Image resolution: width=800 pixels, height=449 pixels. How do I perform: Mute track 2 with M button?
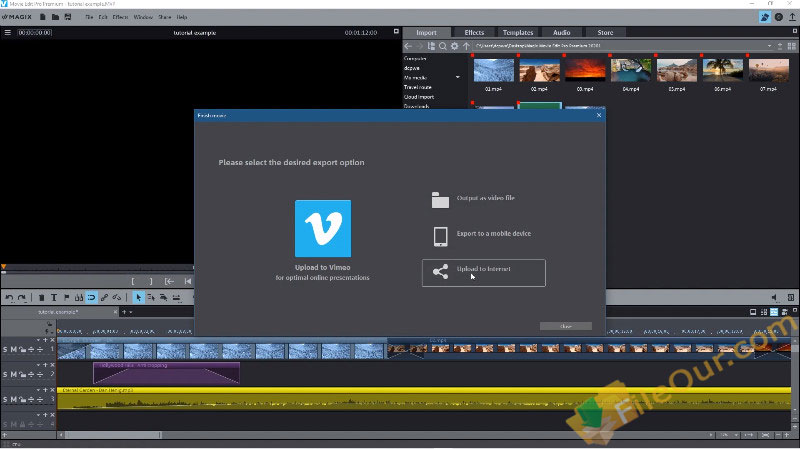pyautogui.click(x=14, y=375)
